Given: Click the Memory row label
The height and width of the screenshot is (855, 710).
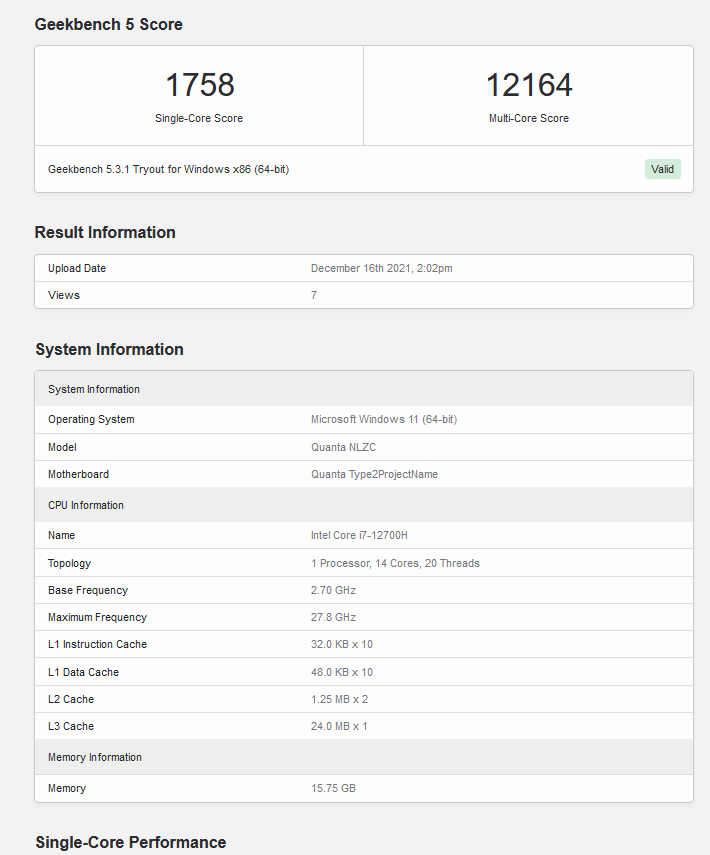Looking at the screenshot, I should pyautogui.click(x=67, y=788).
